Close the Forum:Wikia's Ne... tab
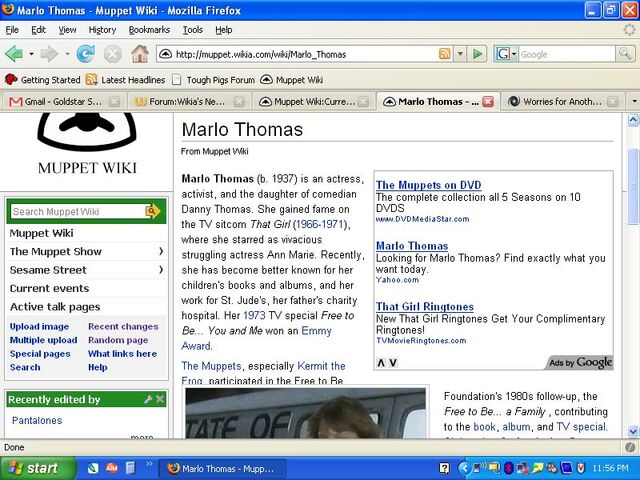640x480 pixels. pyautogui.click(x=239, y=102)
